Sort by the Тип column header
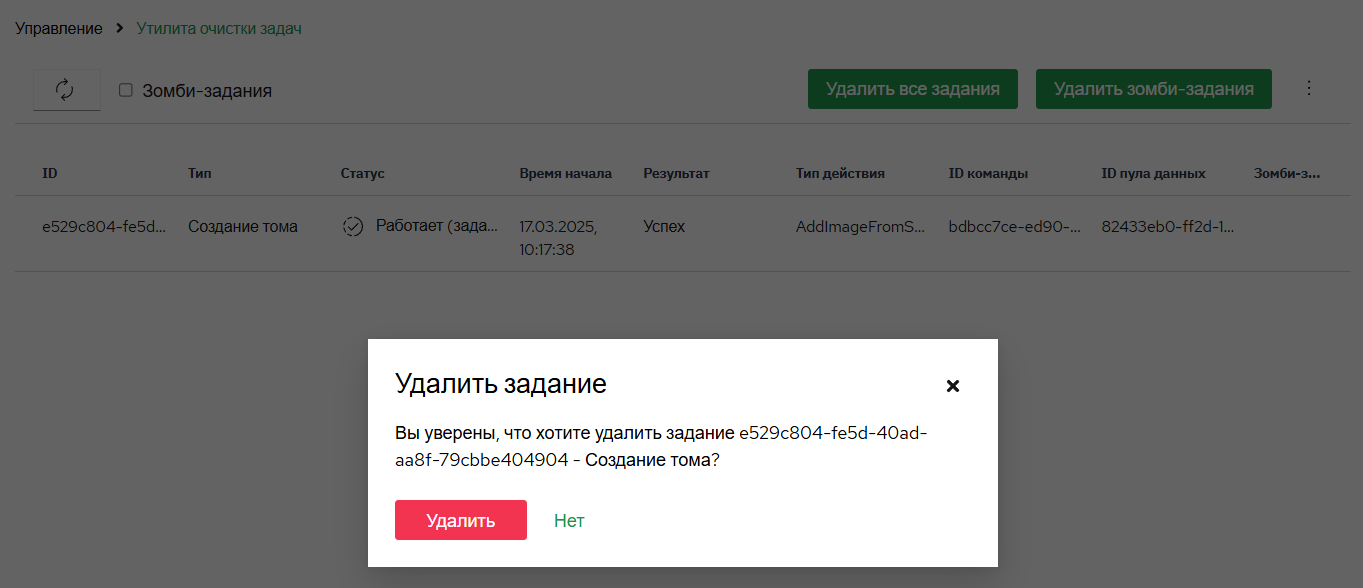The width and height of the screenshot is (1363, 588). (200, 173)
